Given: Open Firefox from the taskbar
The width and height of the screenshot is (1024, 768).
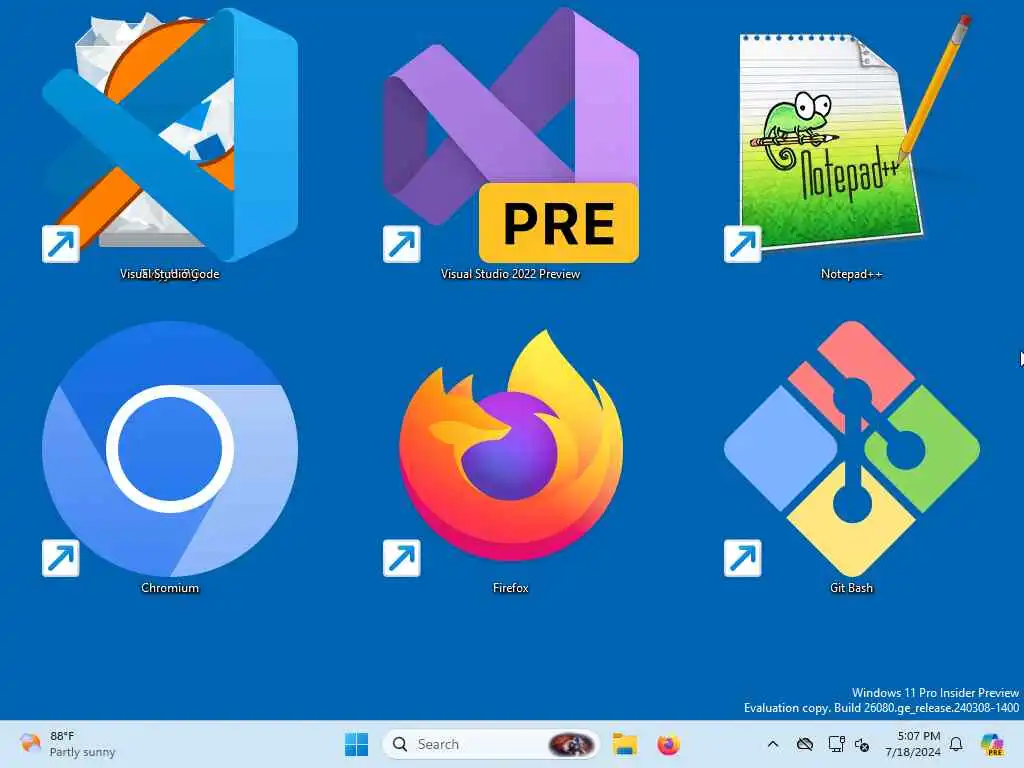Looking at the screenshot, I should [x=668, y=744].
